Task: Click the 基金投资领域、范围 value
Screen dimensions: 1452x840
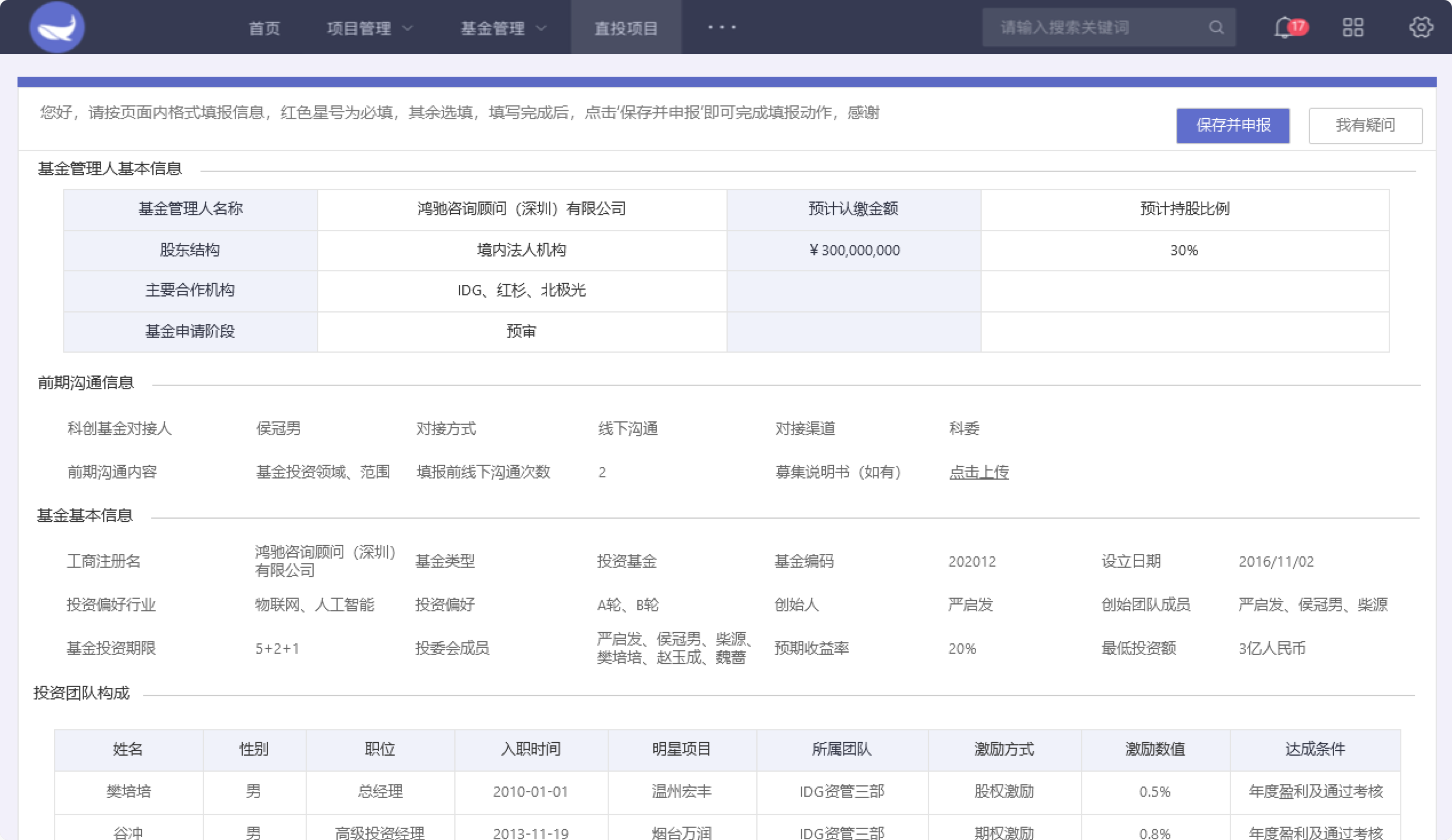Action: click(323, 472)
